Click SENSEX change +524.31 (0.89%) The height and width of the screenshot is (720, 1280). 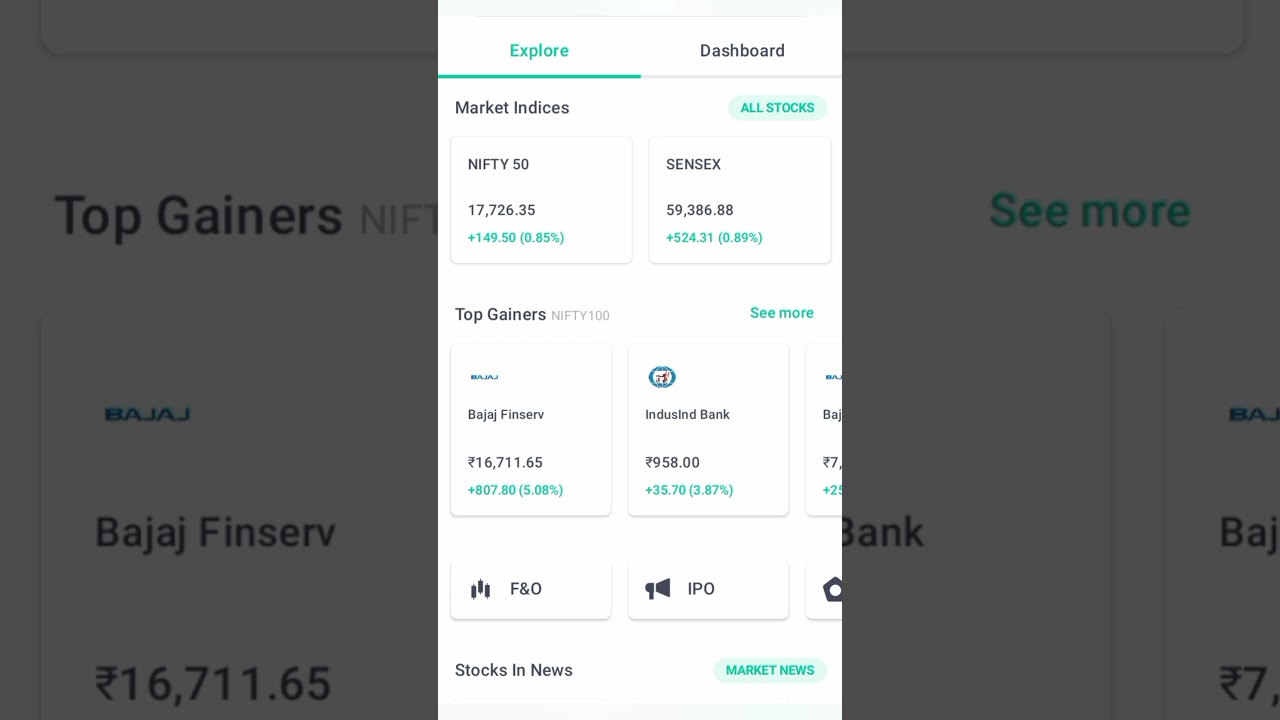(714, 238)
